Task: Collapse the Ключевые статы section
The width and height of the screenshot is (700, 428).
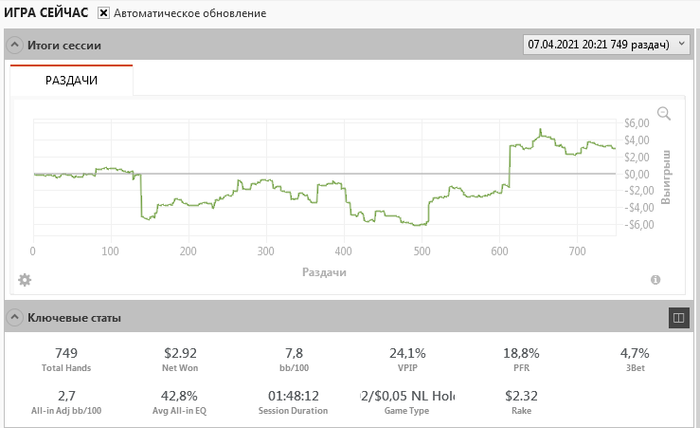Action: (15, 318)
